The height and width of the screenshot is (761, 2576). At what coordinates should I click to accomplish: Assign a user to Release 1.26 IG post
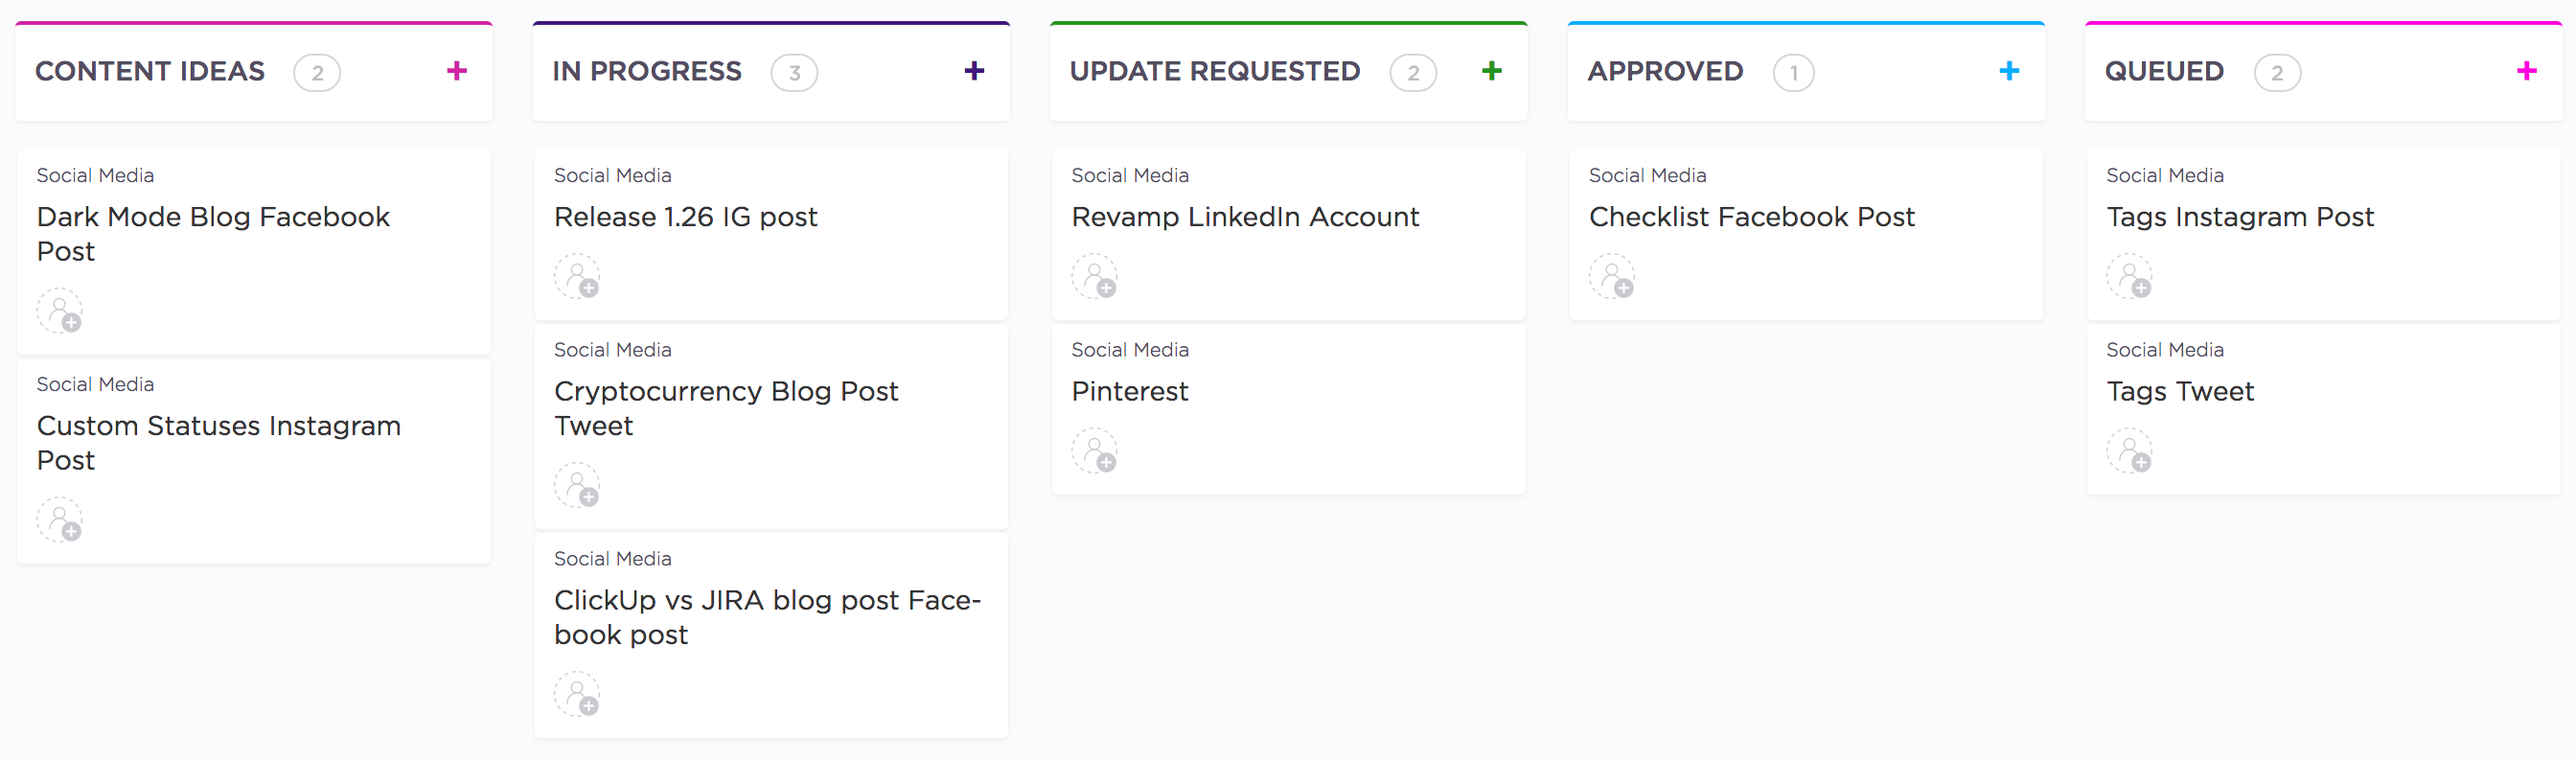point(577,276)
